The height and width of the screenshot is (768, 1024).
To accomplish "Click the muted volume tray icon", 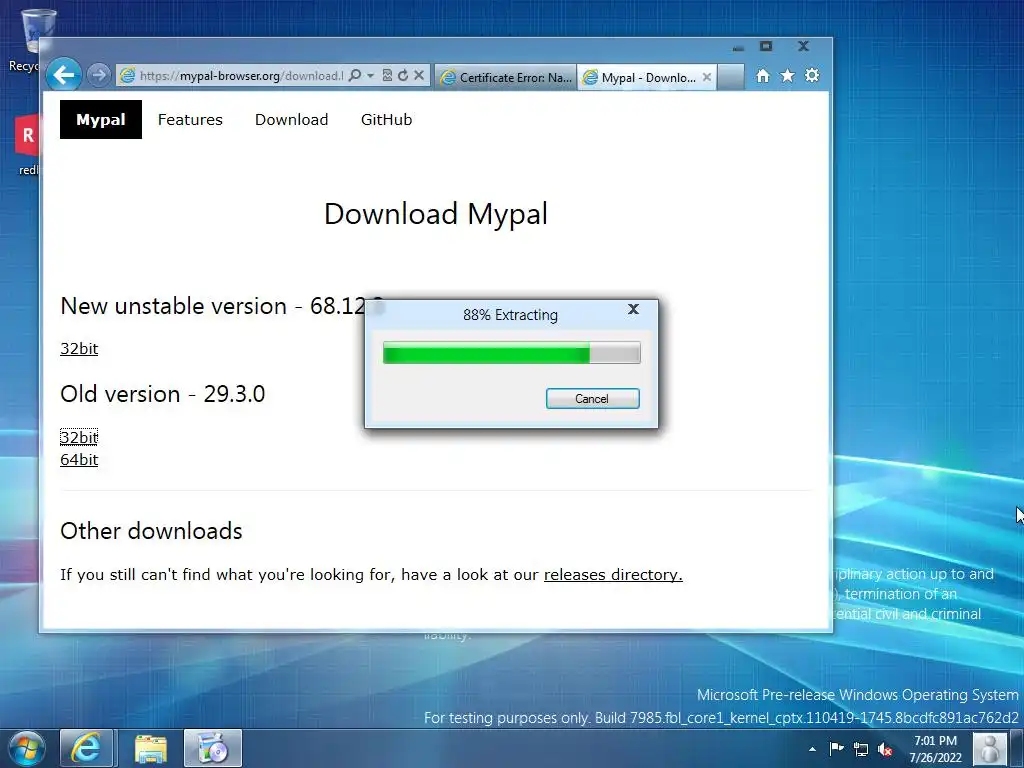I will [886, 749].
